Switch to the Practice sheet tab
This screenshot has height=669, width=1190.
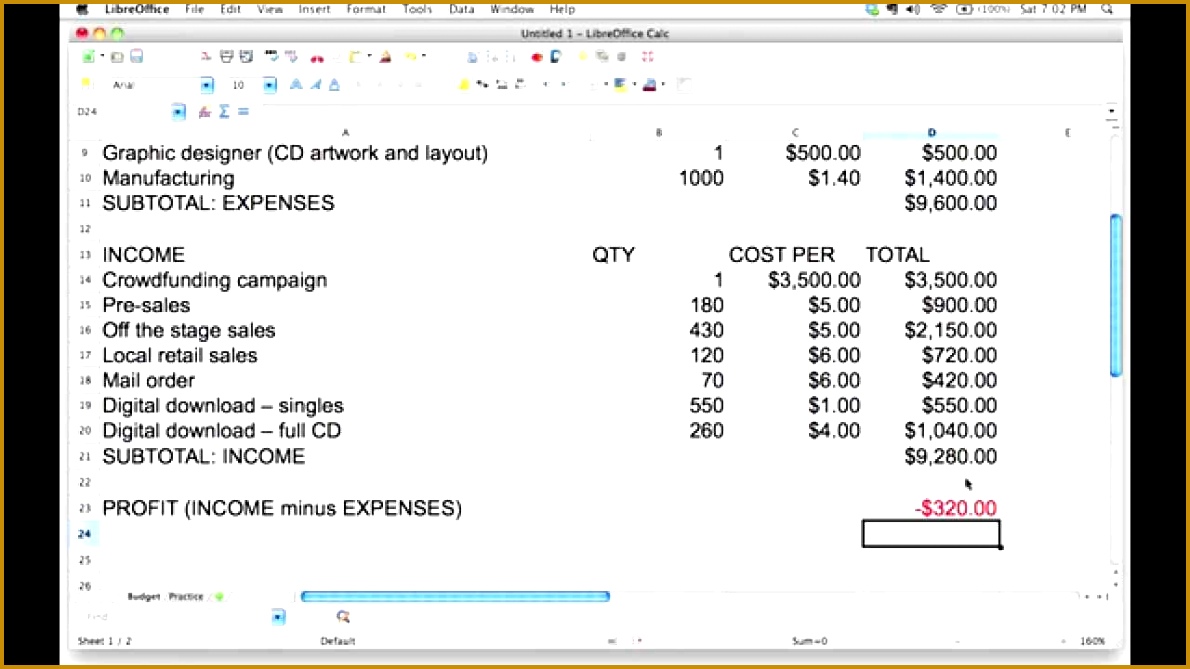click(186, 597)
